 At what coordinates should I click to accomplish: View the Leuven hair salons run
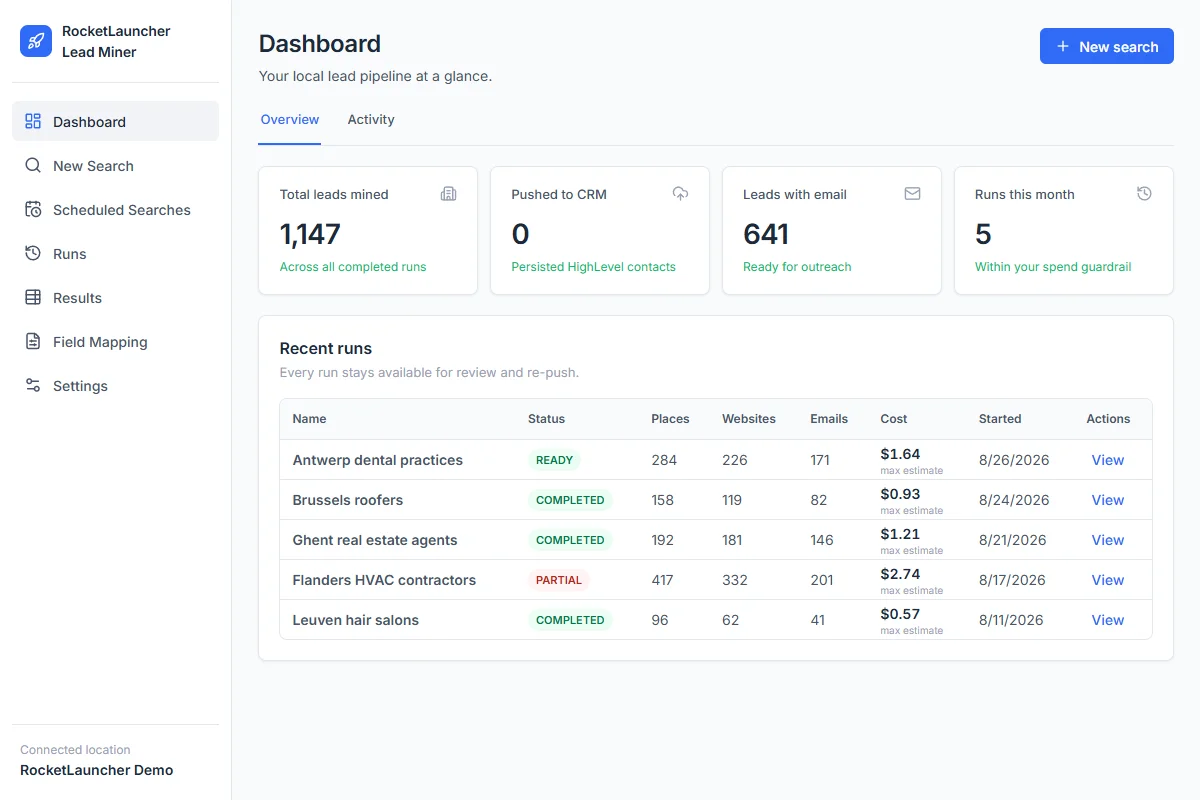click(x=1107, y=620)
